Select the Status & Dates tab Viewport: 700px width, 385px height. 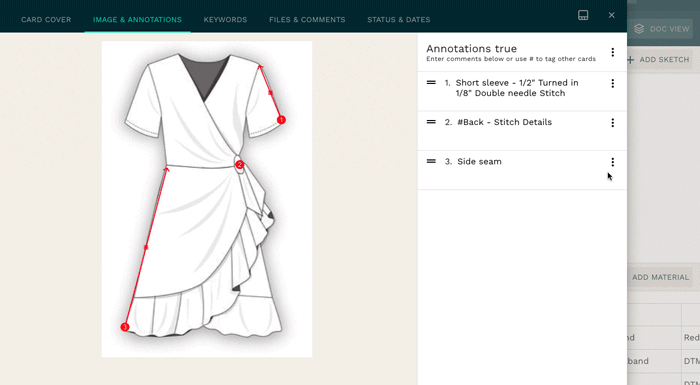399,20
